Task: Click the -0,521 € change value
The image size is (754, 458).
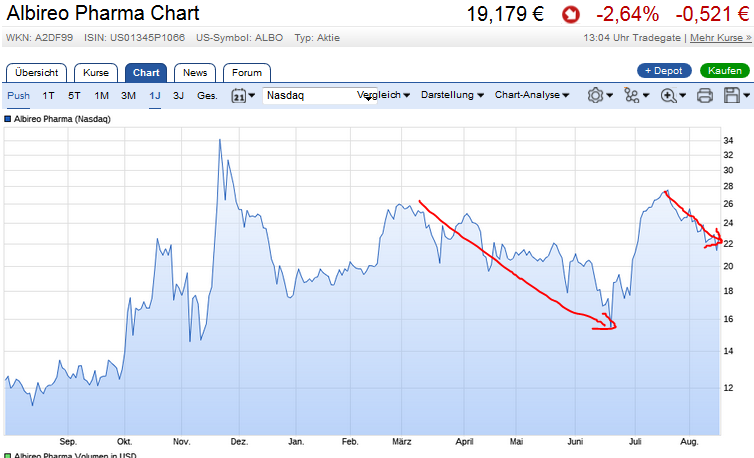Action: point(712,14)
